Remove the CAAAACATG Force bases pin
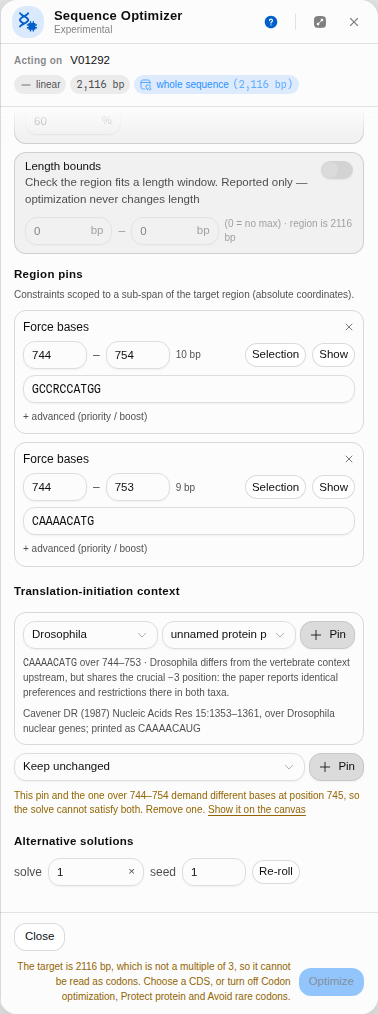This screenshot has height=1014, width=378. tap(349, 459)
